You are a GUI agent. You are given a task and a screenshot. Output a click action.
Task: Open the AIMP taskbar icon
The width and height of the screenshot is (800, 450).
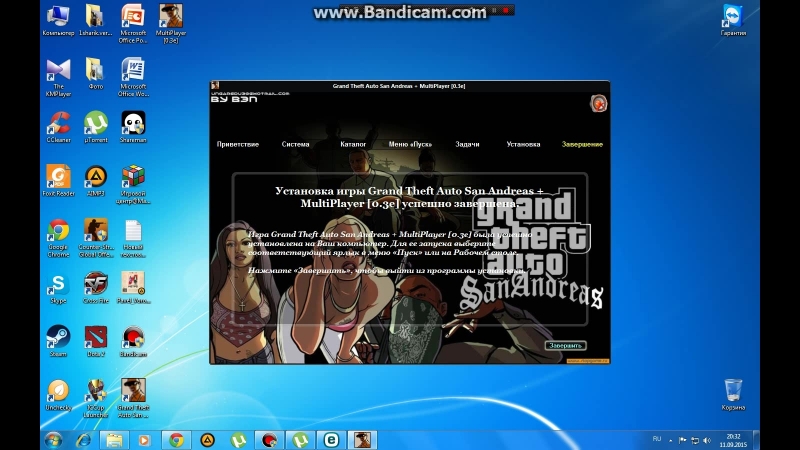click(207, 440)
